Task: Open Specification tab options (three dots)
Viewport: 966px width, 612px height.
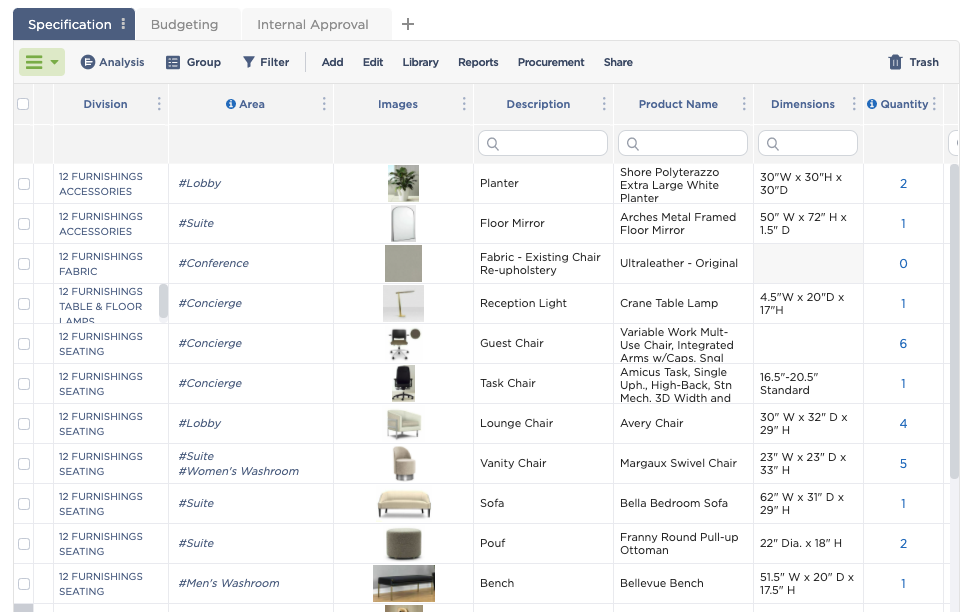Action: tap(123, 24)
